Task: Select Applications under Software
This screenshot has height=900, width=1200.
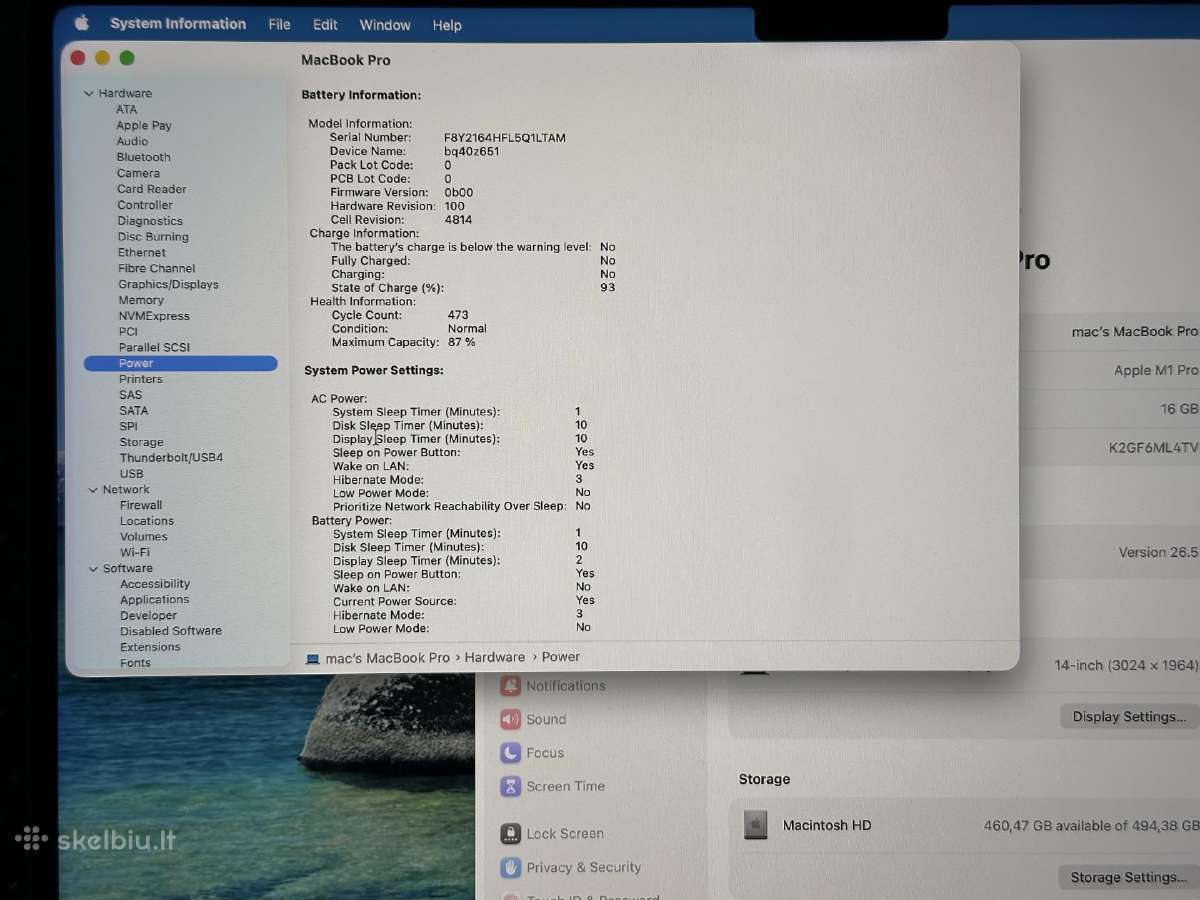Action: [155, 601]
